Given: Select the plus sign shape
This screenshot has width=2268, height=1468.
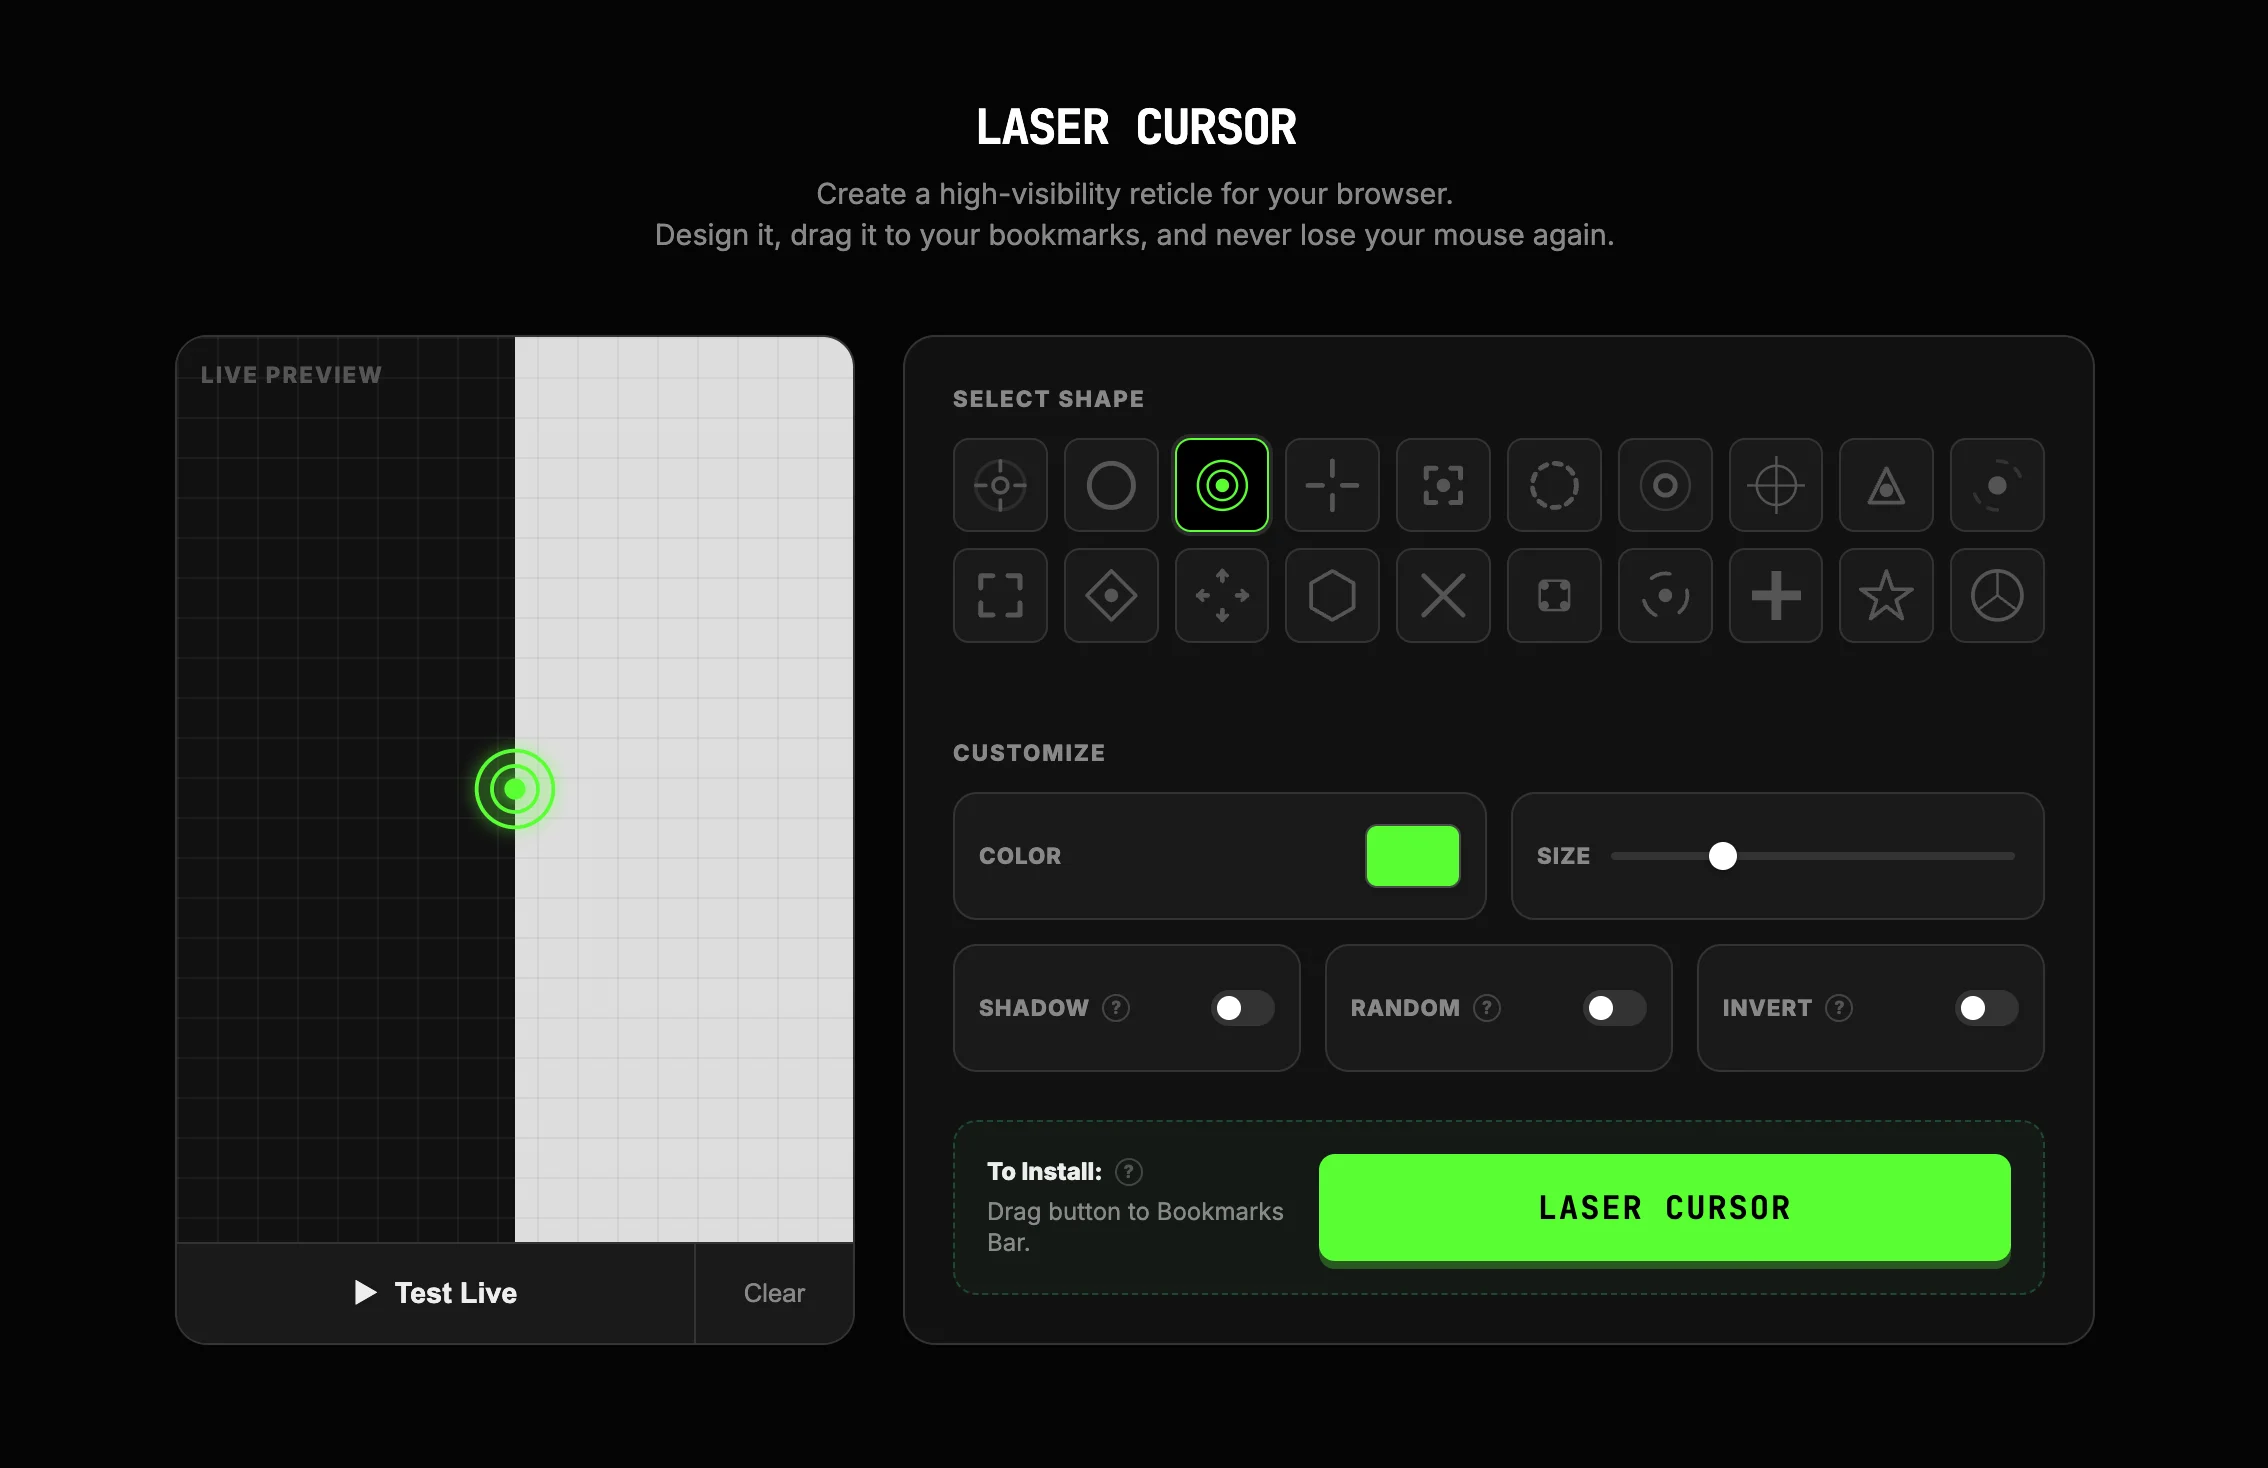Looking at the screenshot, I should pos(1776,596).
